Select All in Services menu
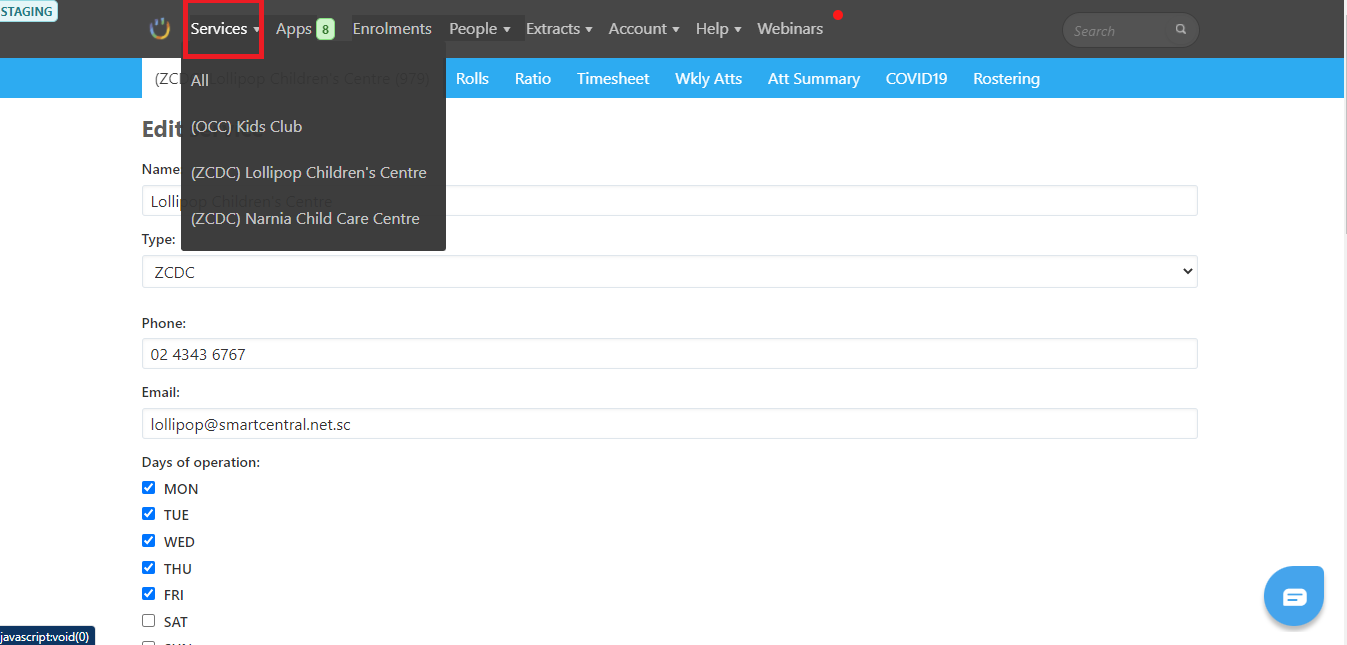This screenshot has height=645, width=1347. (313, 80)
